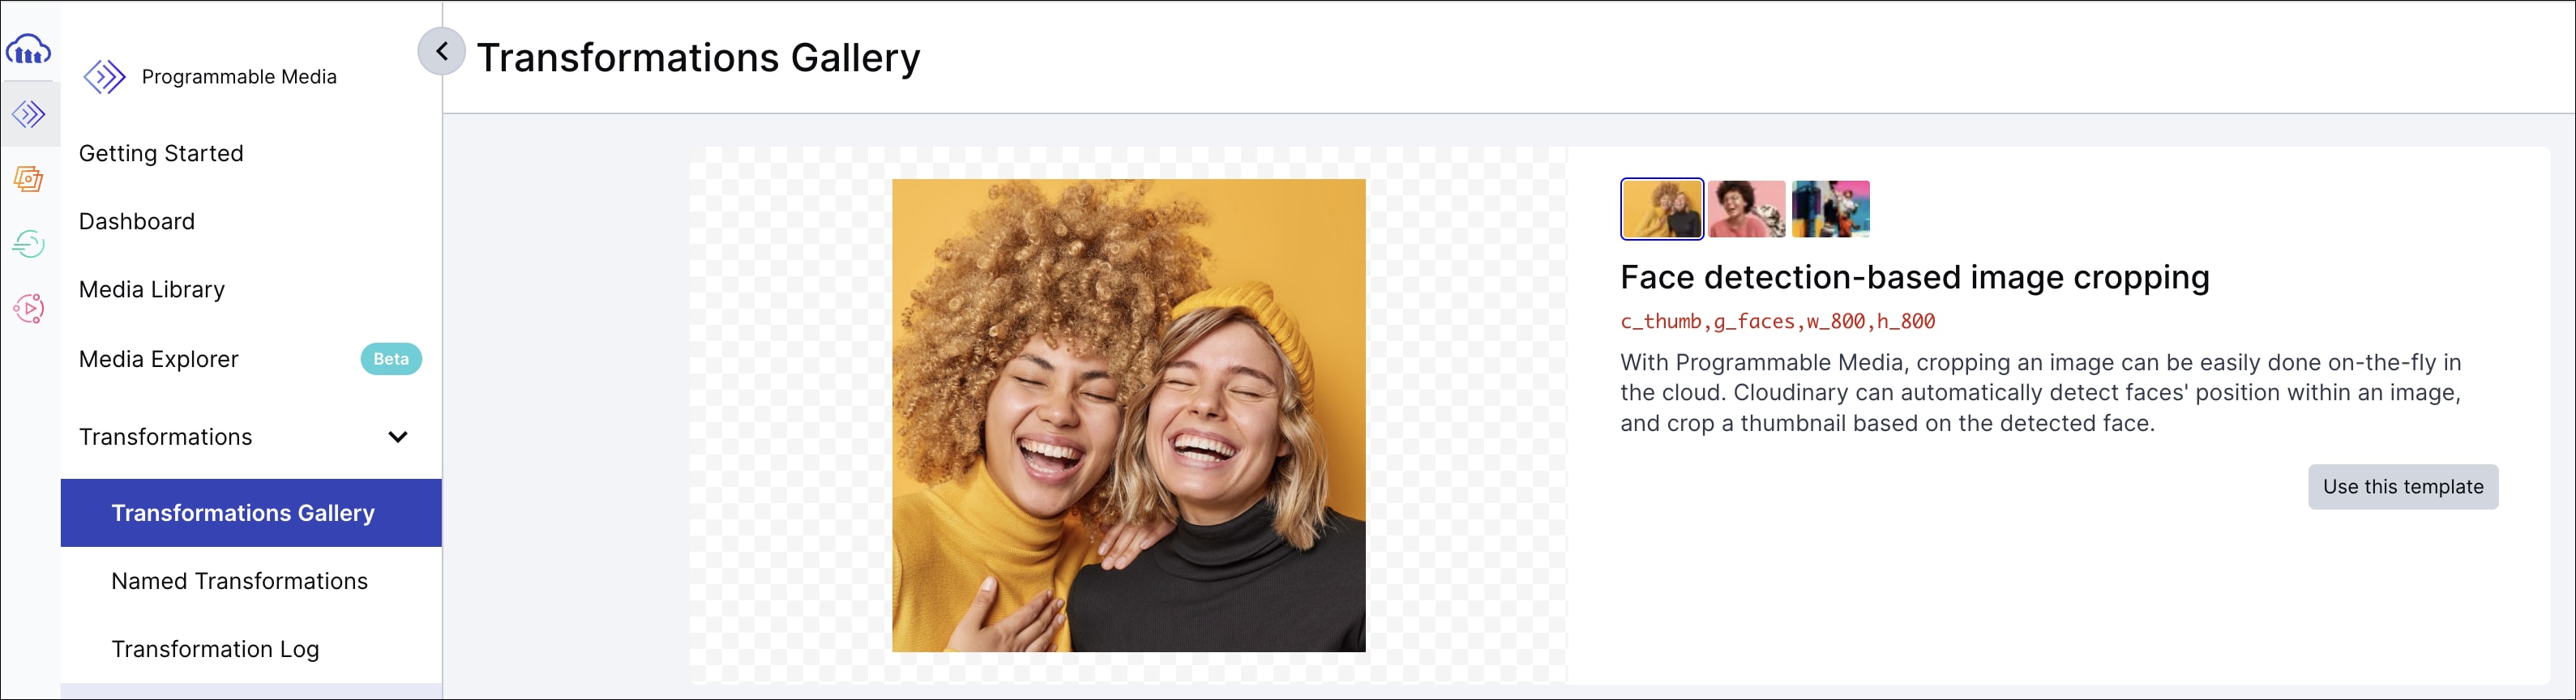Image resolution: width=2576 pixels, height=700 pixels.
Task: Click the Cloudinary cloud logo icon
Action: click(x=29, y=49)
